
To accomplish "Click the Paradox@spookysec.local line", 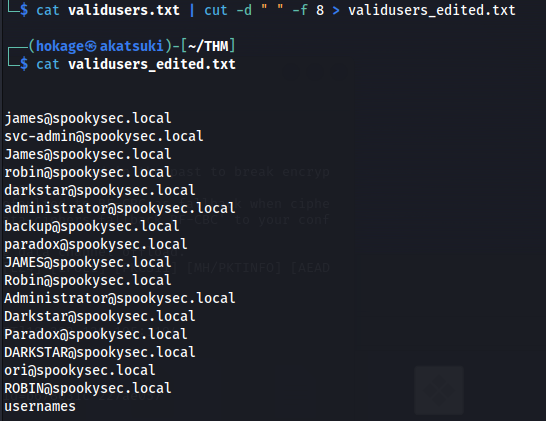I will (96, 335).
